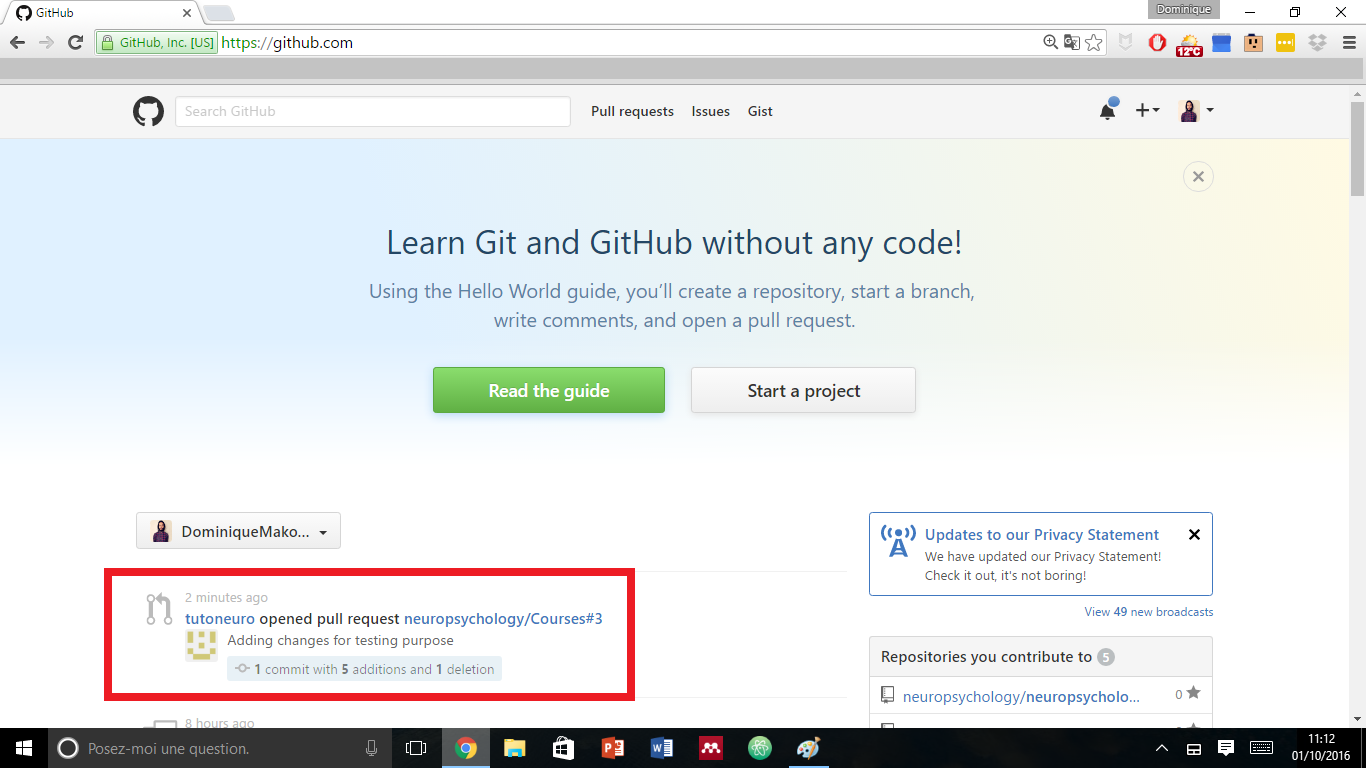The image size is (1366, 768).
Task: Open Gist in the header
Action: point(760,111)
